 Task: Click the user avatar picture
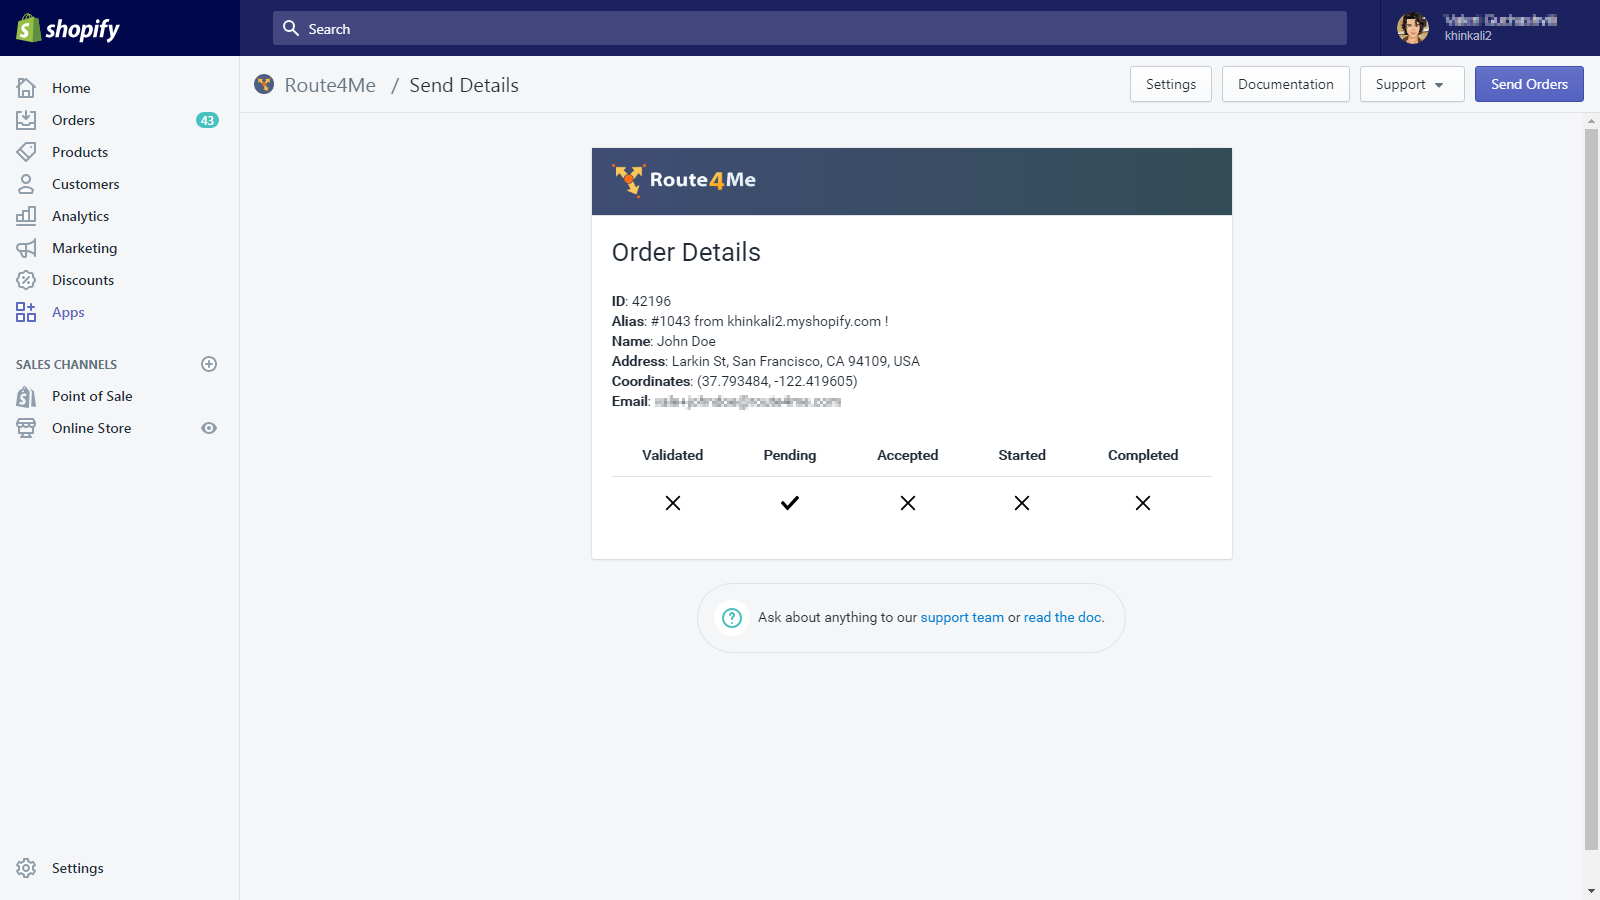click(1413, 28)
